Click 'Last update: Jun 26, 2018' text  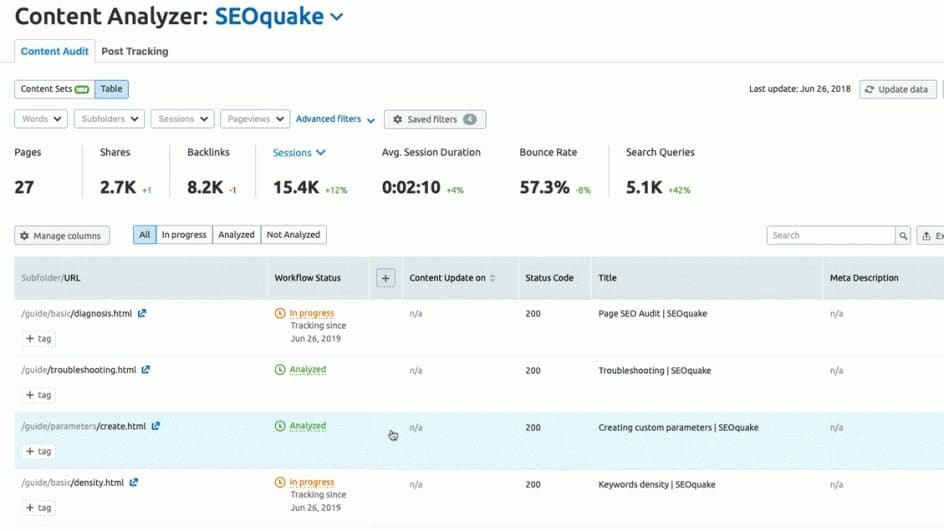(800, 89)
